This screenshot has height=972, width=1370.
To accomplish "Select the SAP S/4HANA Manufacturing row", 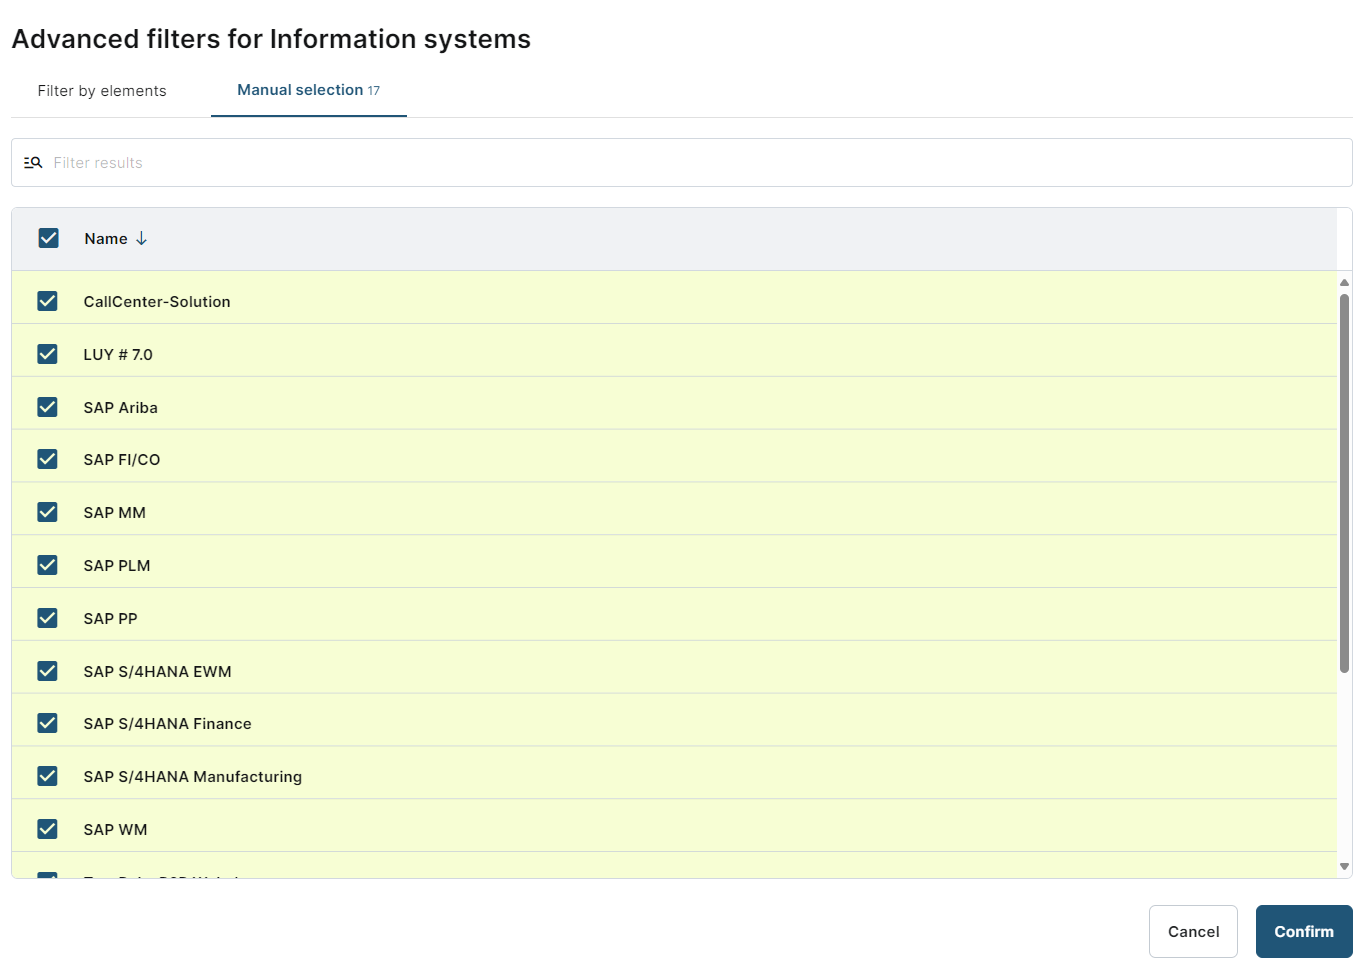I will pos(193,777).
